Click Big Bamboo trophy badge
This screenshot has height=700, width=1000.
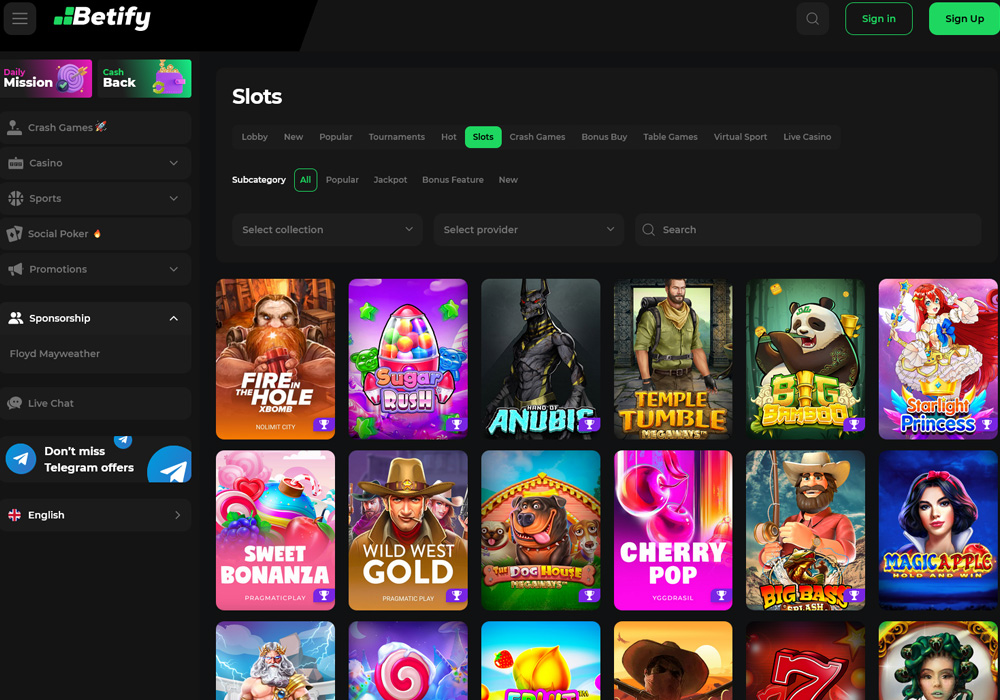(x=854, y=424)
